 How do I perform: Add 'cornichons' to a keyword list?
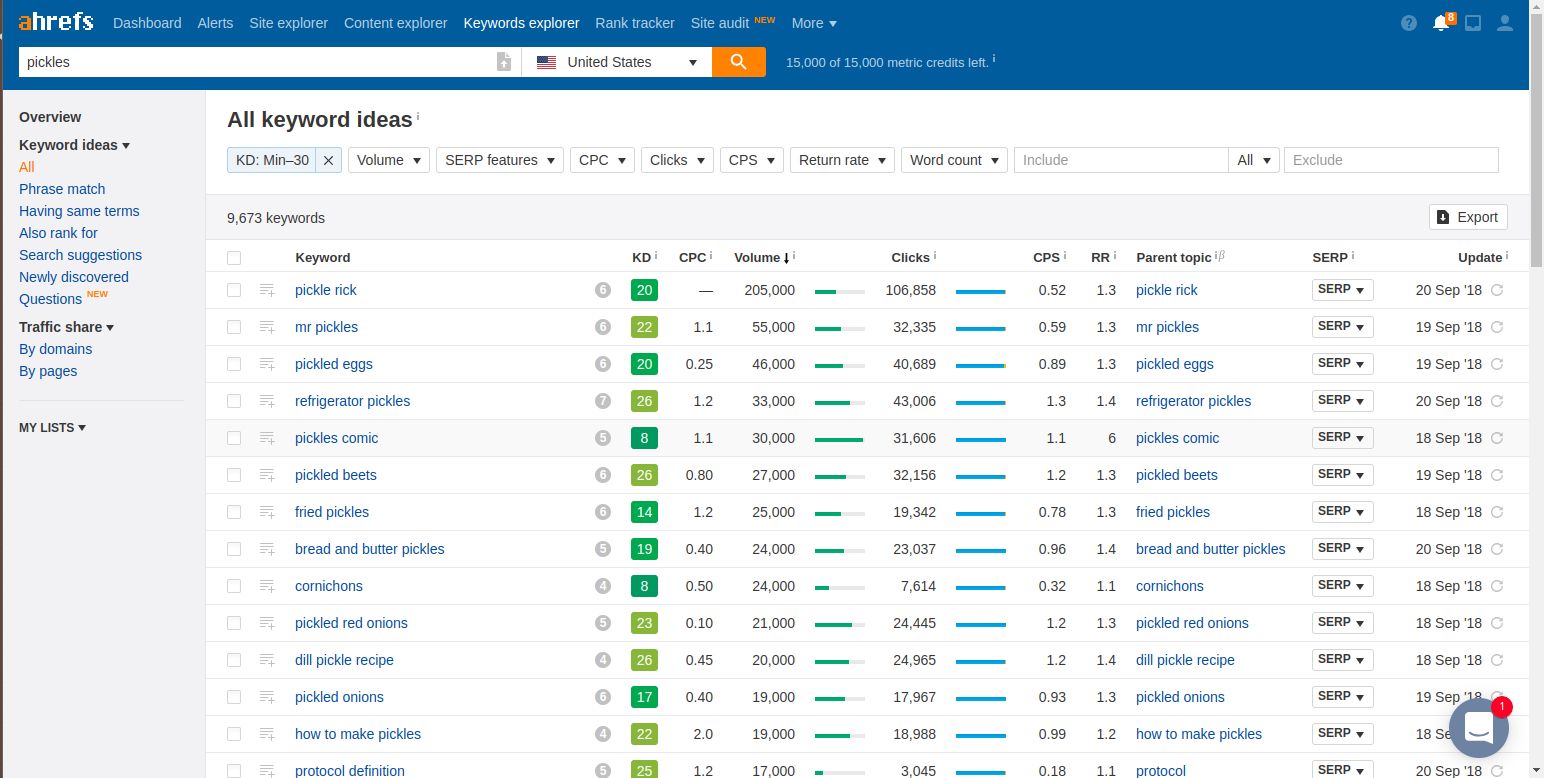pyautogui.click(x=267, y=586)
